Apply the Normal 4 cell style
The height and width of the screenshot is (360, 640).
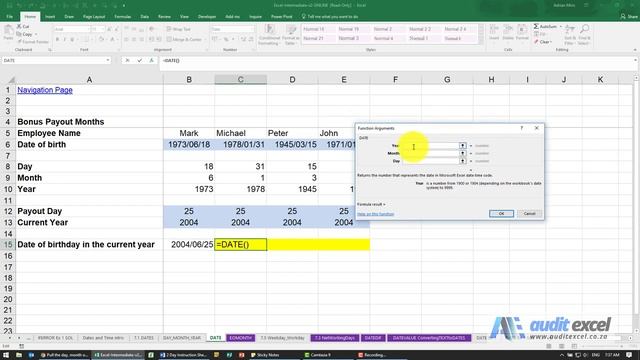coord(383,38)
